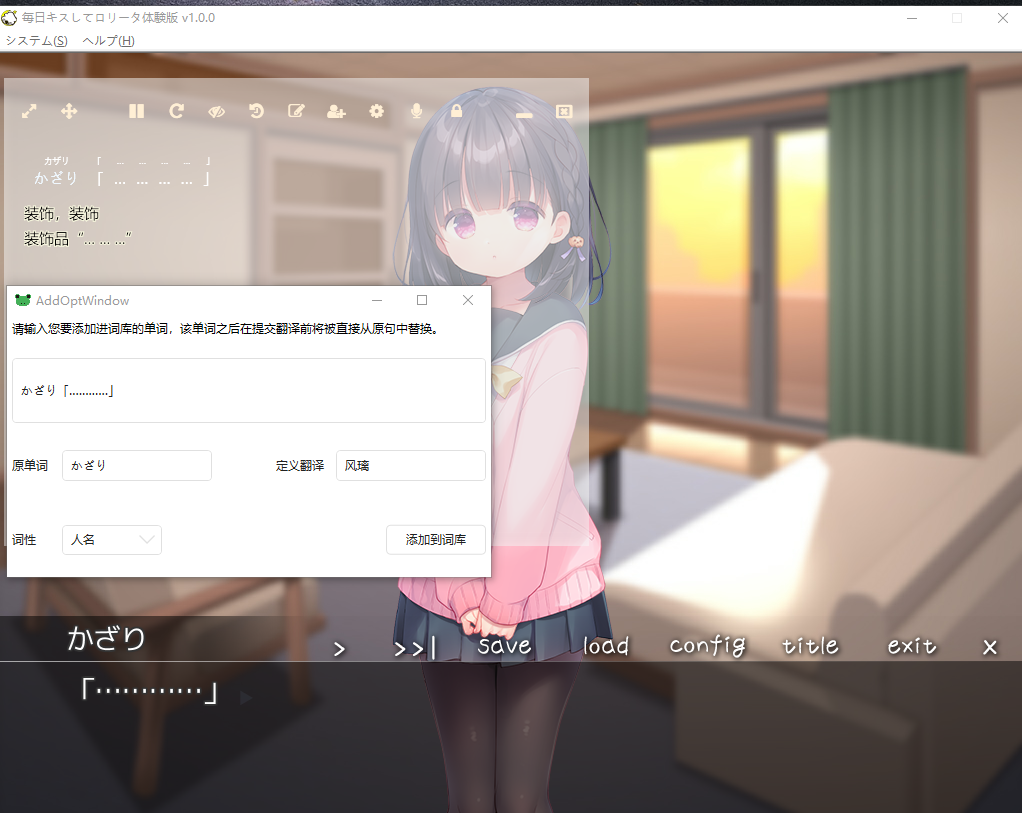This screenshot has width=1022, height=813.
Task: Toggle the microphone icon
Action: (x=416, y=111)
